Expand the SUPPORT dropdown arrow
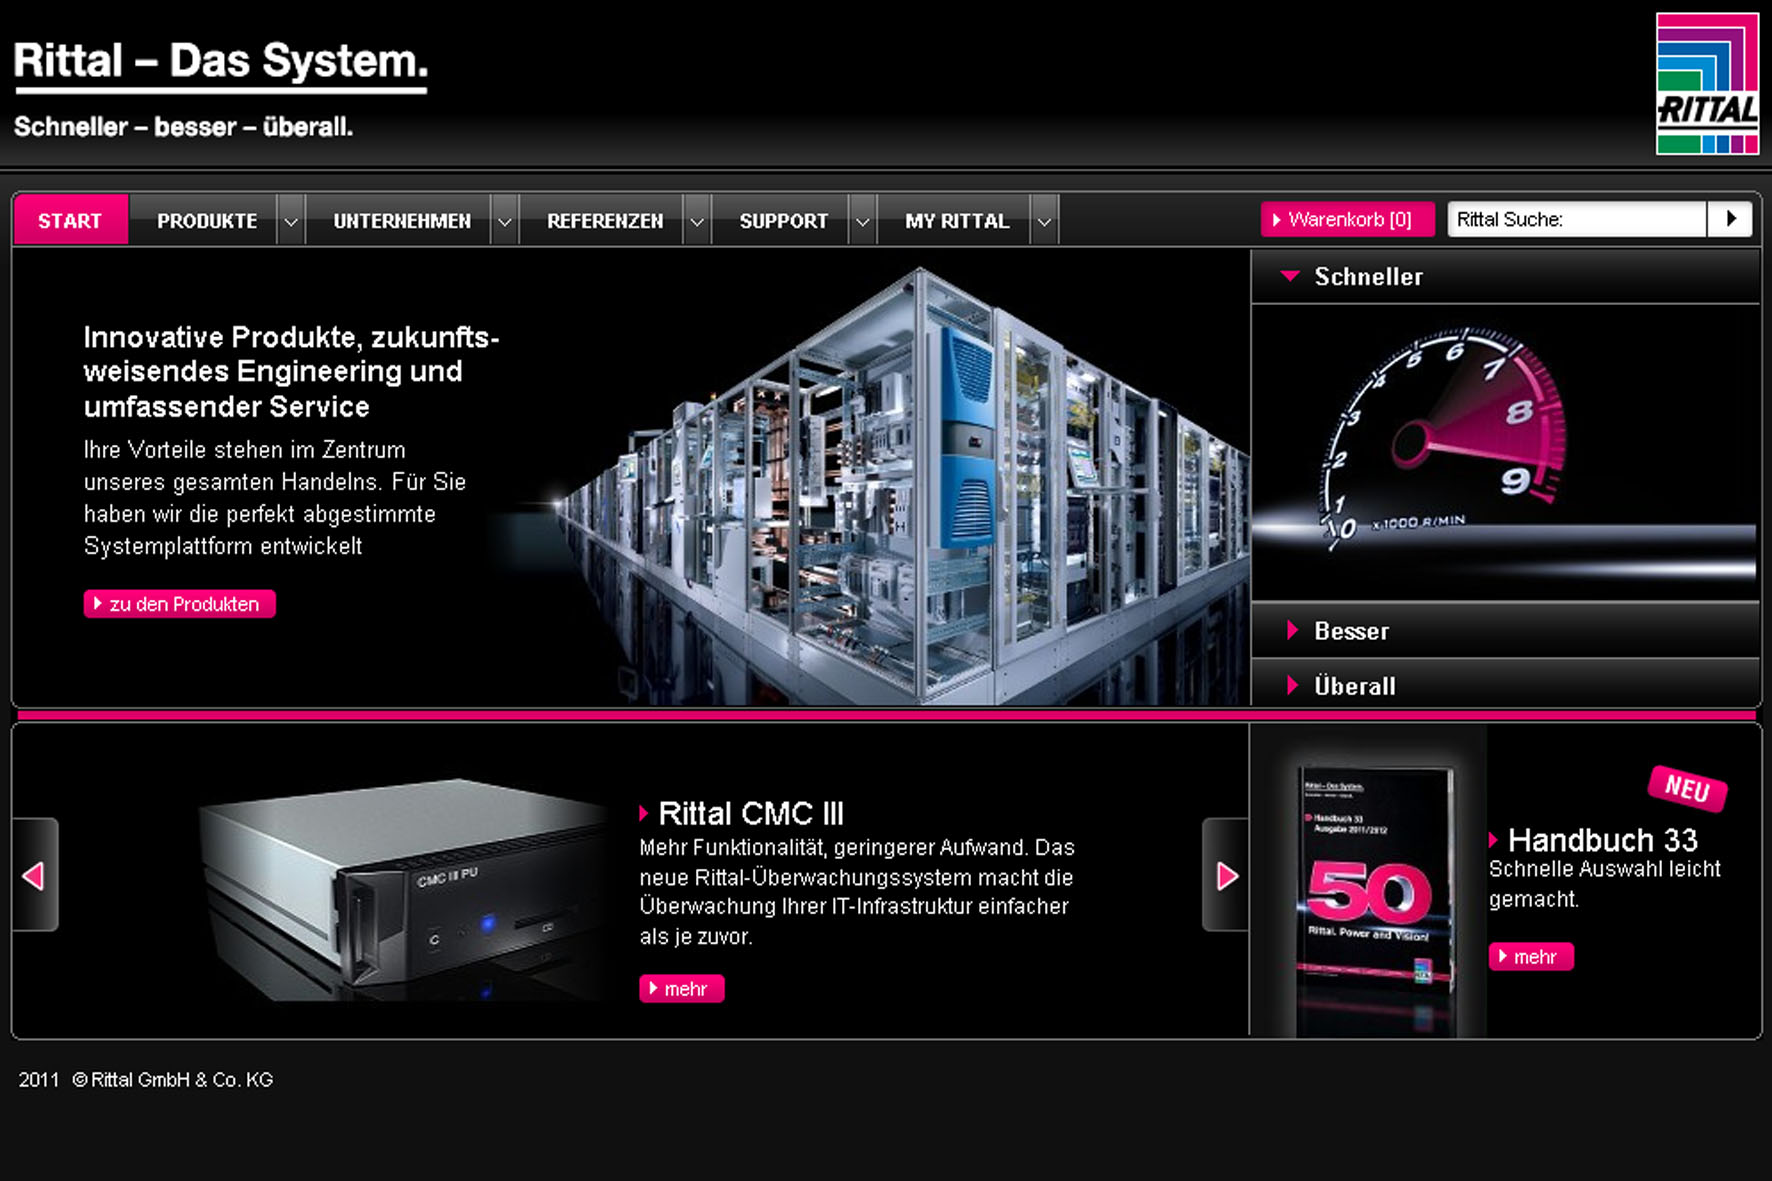This screenshot has height=1181, width=1772. pos(863,221)
